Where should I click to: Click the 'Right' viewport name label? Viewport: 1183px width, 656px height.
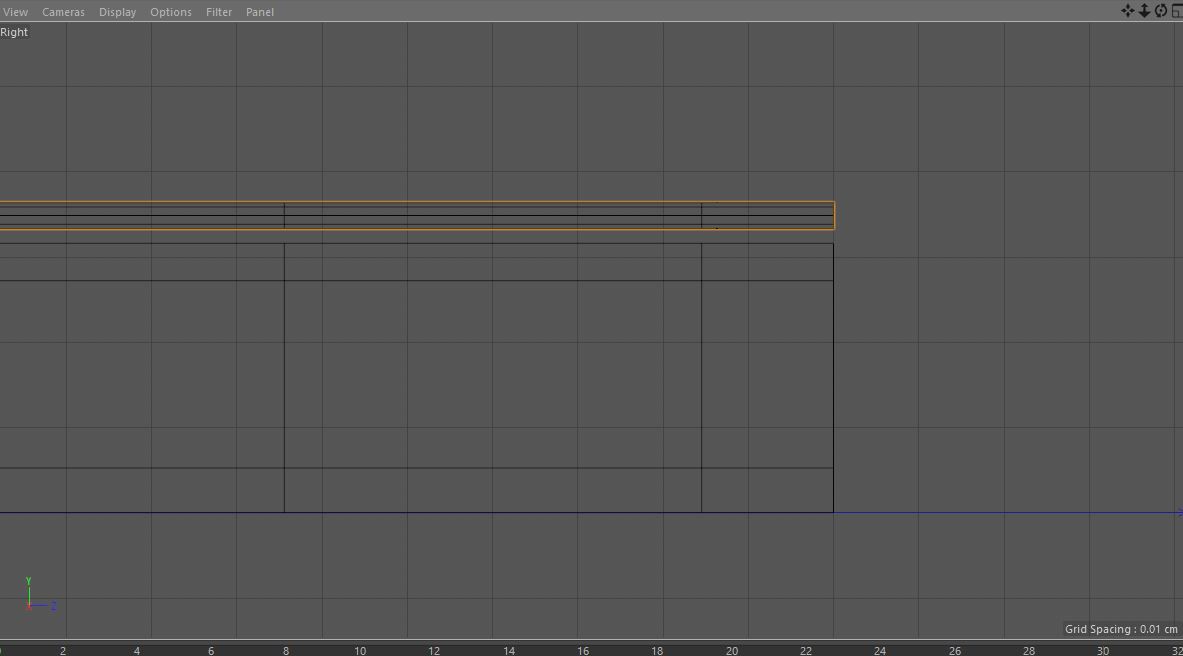[14, 32]
